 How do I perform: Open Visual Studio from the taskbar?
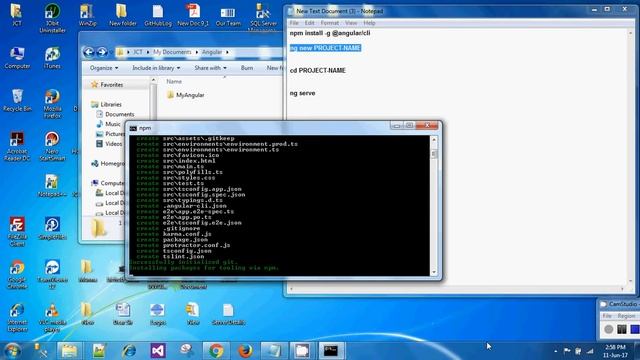pyautogui.click(x=158, y=351)
